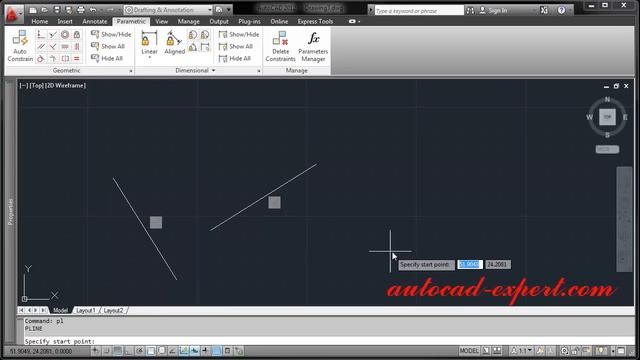Open Geometric panel settings launcher arrow
640x360 pixels.
click(131, 71)
